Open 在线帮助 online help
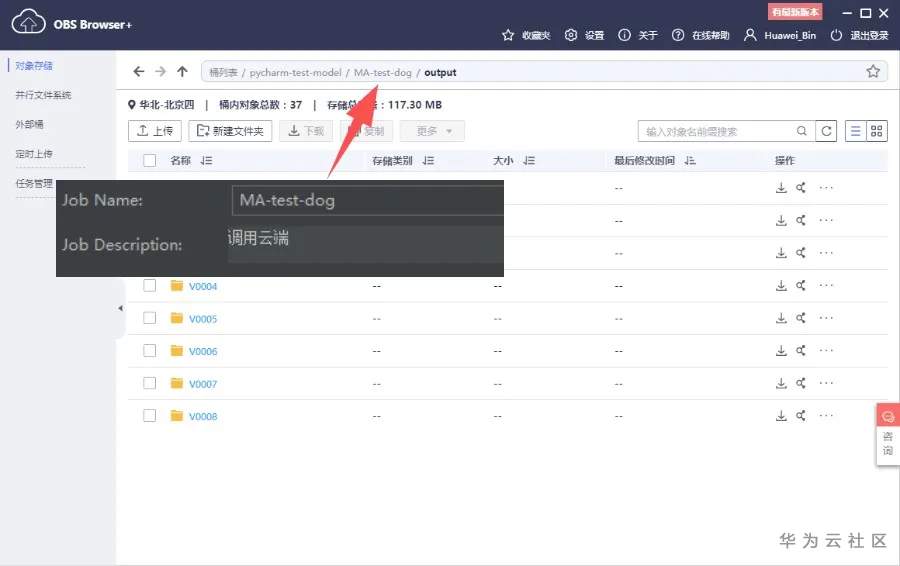This screenshot has height=566, width=900. (701, 36)
